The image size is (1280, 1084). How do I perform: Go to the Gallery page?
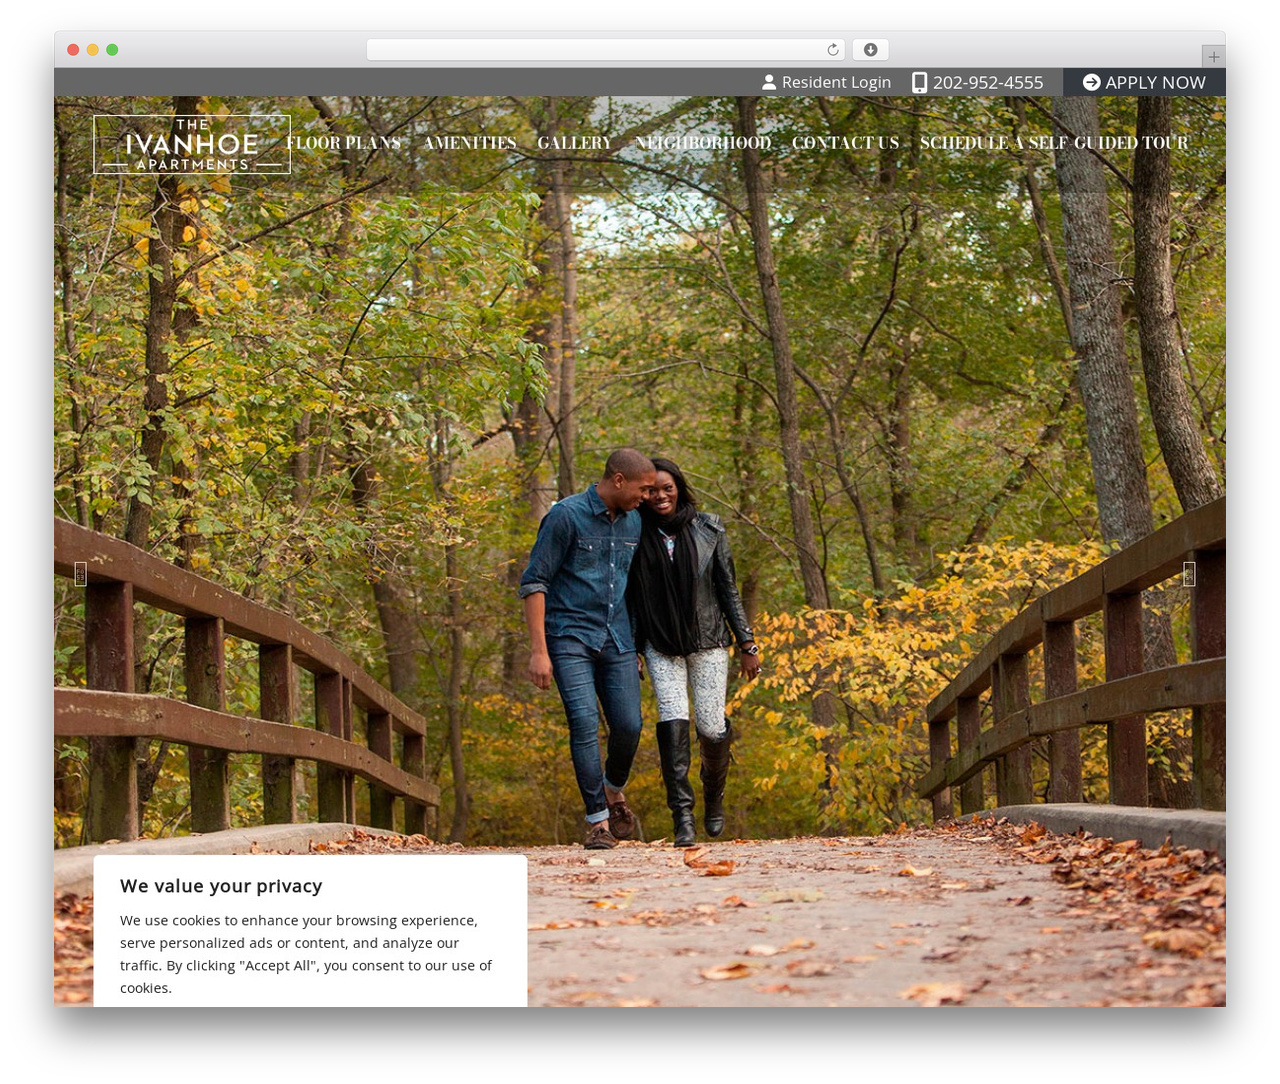(x=575, y=143)
